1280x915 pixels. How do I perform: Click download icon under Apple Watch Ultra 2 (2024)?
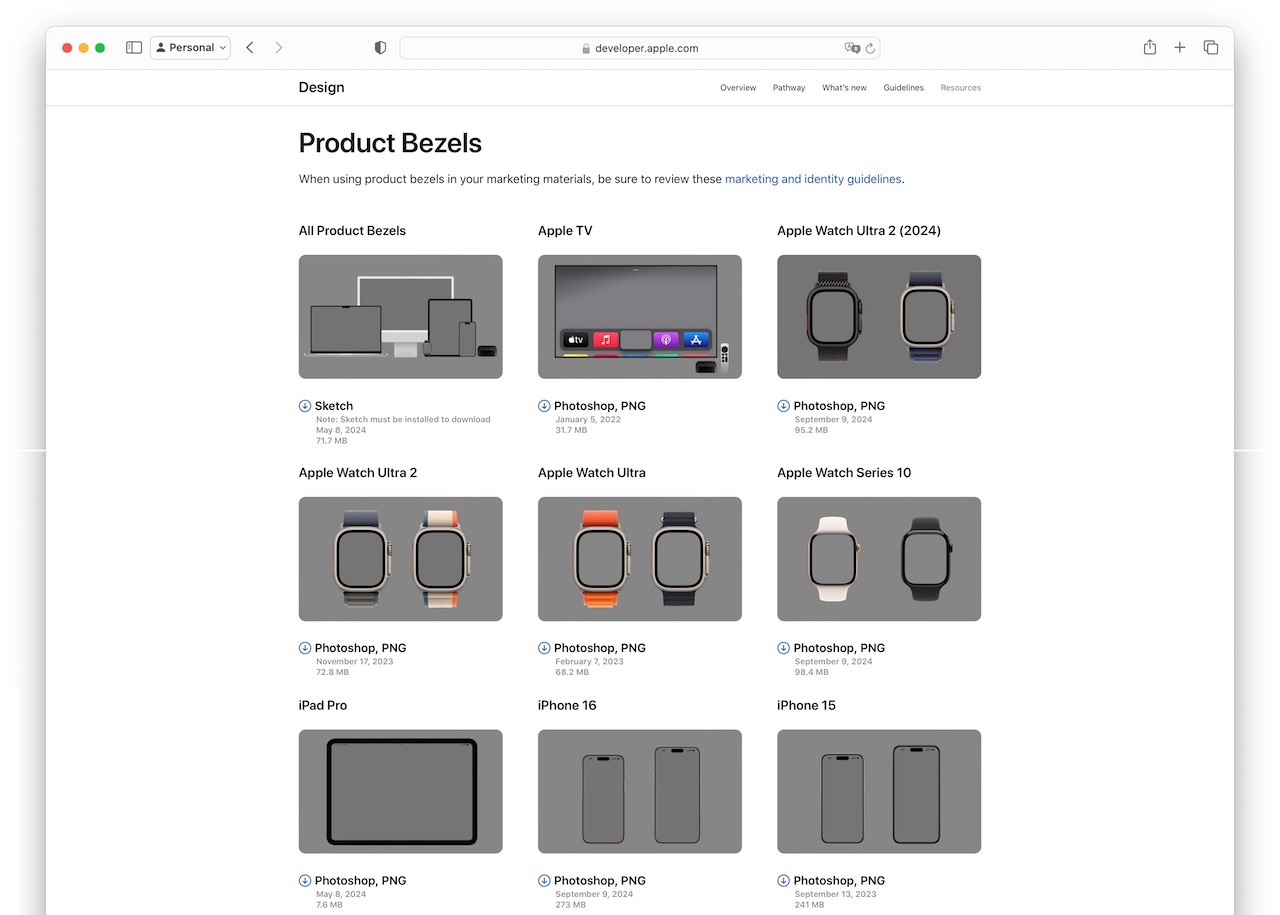click(x=783, y=406)
